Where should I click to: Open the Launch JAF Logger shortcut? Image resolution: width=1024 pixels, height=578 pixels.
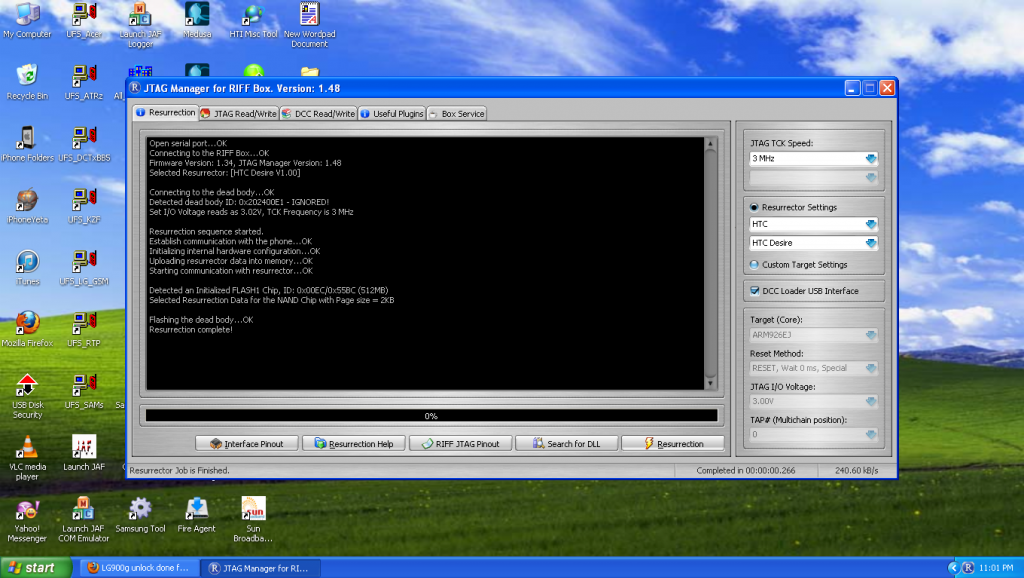140,25
